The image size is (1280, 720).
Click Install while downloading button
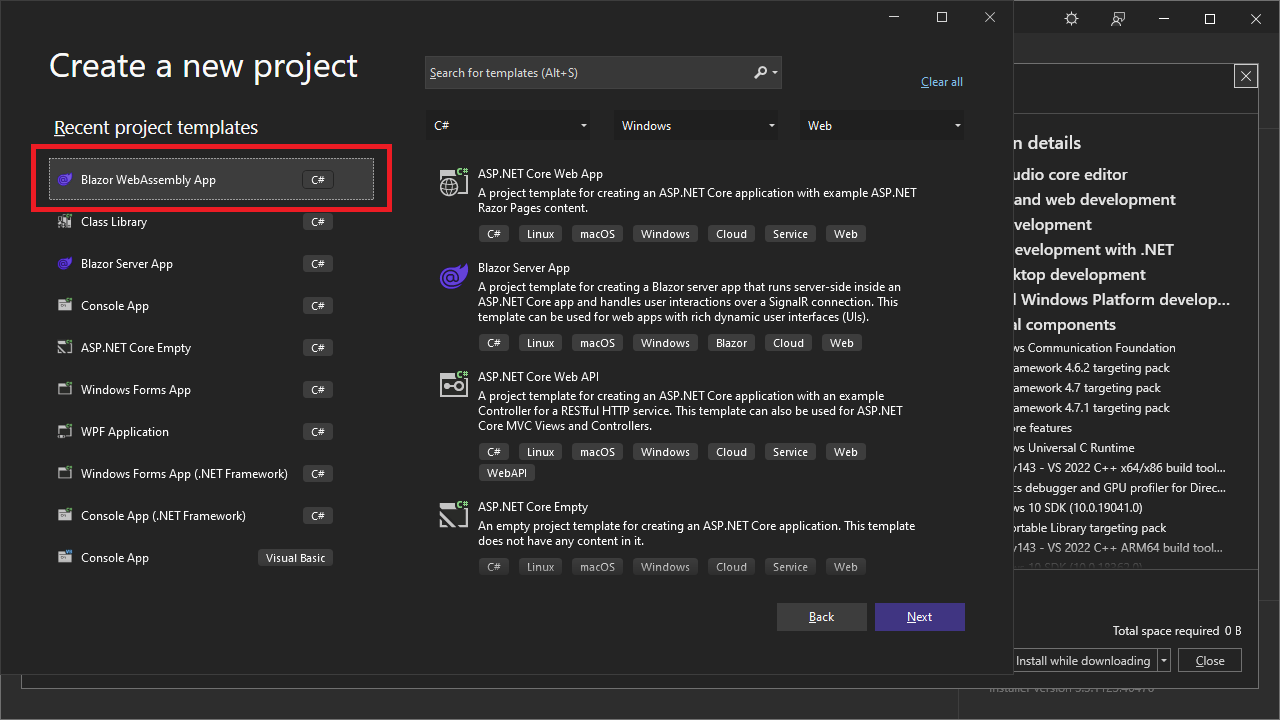(x=1084, y=661)
